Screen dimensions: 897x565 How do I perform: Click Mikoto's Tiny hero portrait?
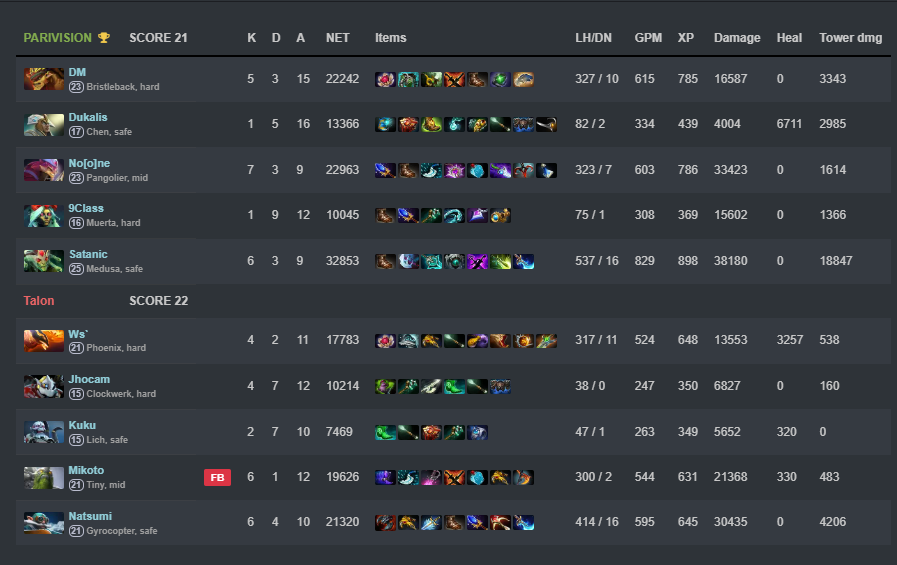[x=43, y=478]
